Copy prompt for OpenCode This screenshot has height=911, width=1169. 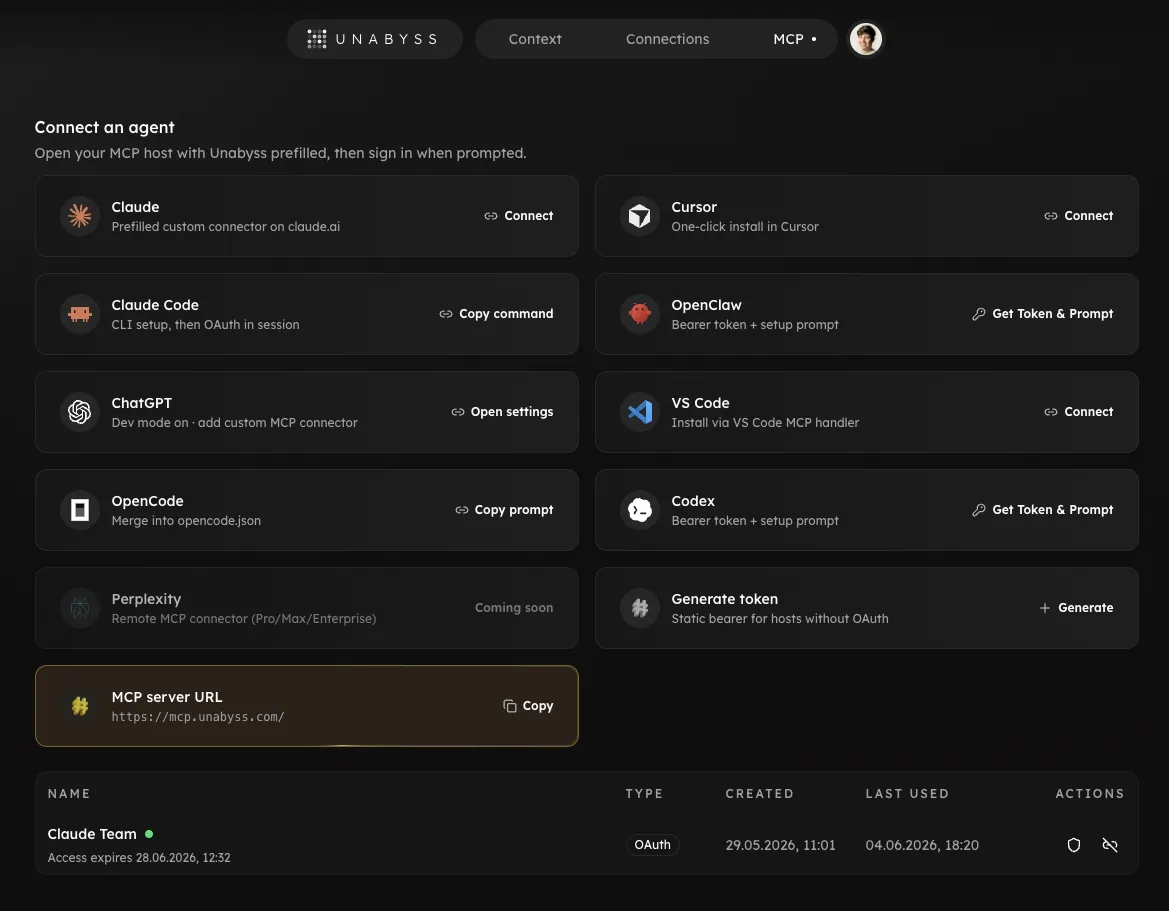click(504, 510)
